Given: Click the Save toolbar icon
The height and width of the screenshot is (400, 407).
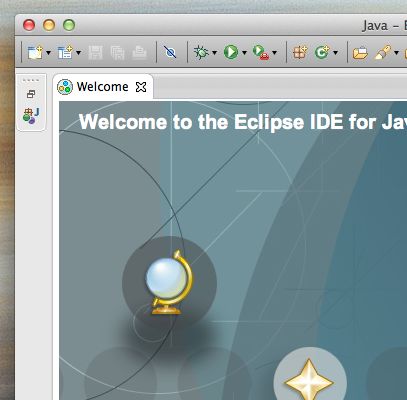Looking at the screenshot, I should coord(95,53).
